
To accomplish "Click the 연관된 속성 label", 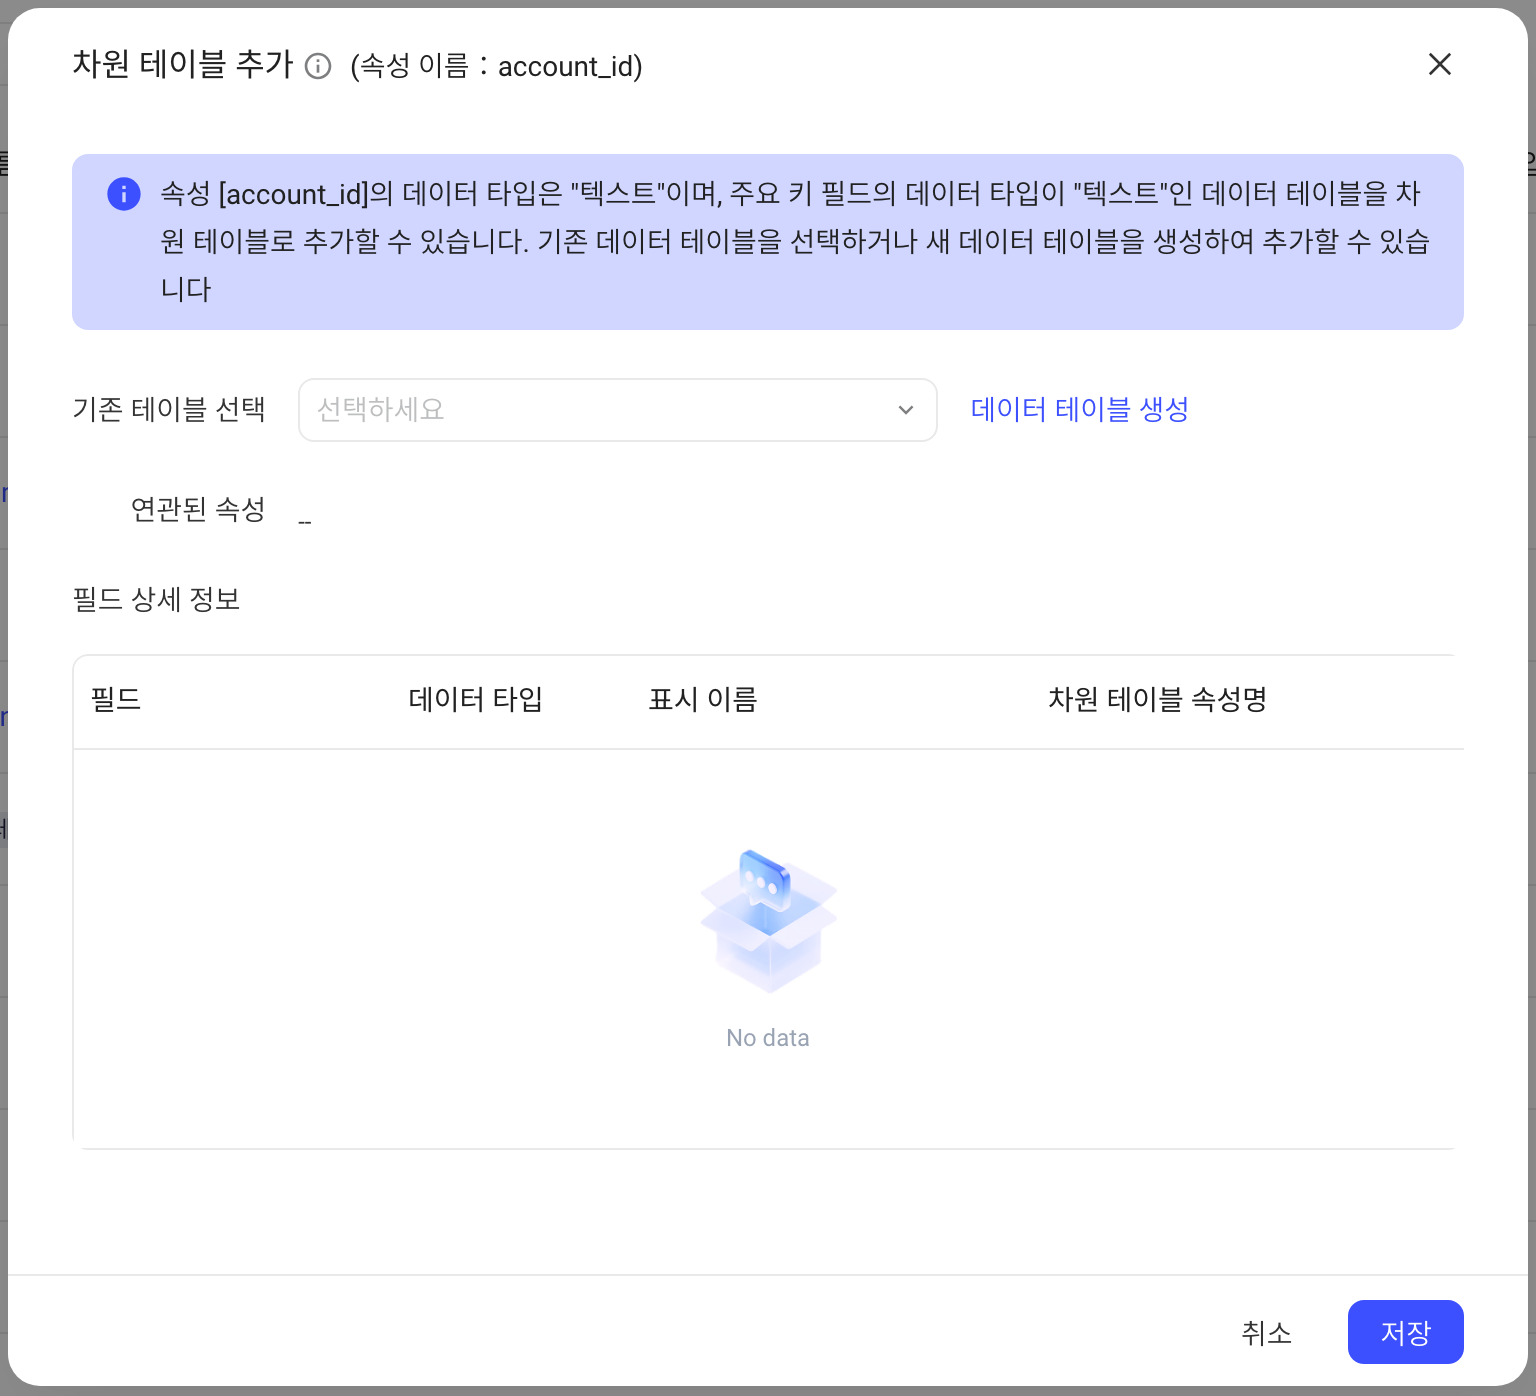I will point(198,509).
